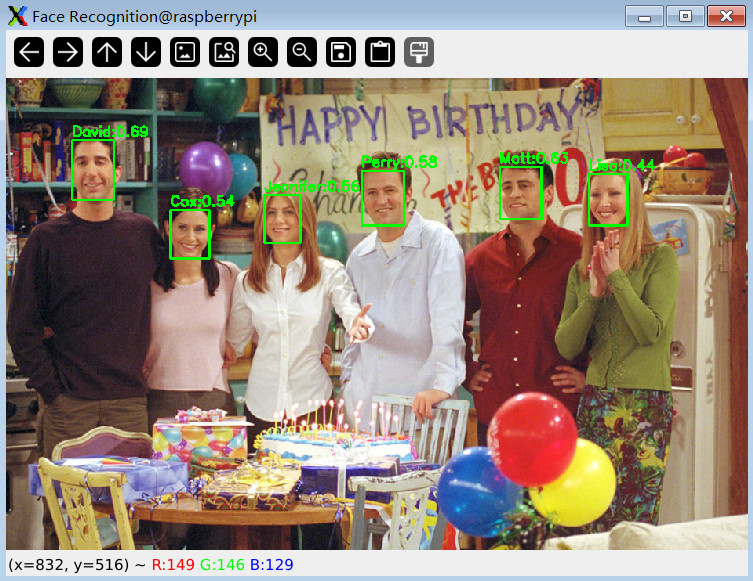Click the Cox:0.54 label
The width and height of the screenshot is (753, 581).
[202, 201]
